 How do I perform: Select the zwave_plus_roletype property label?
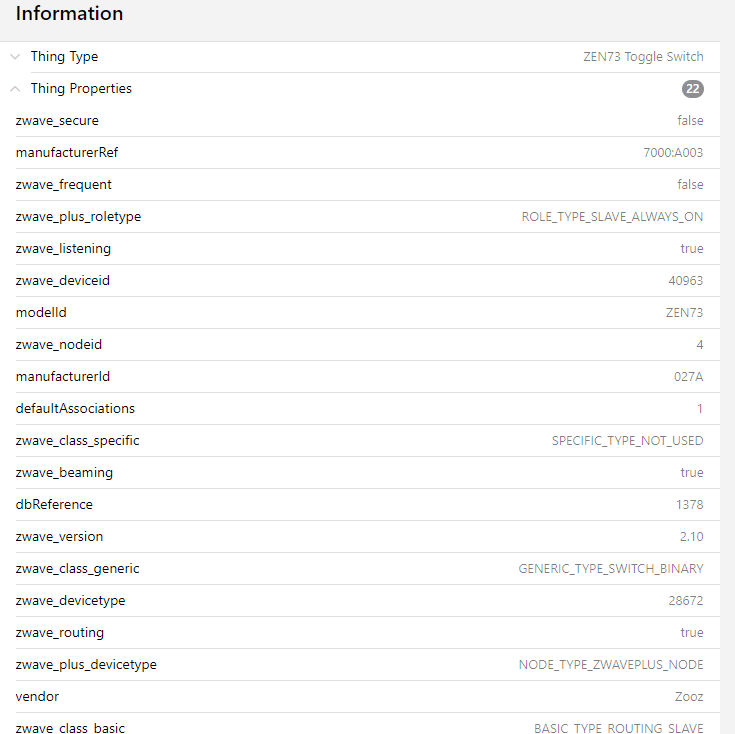(x=78, y=217)
